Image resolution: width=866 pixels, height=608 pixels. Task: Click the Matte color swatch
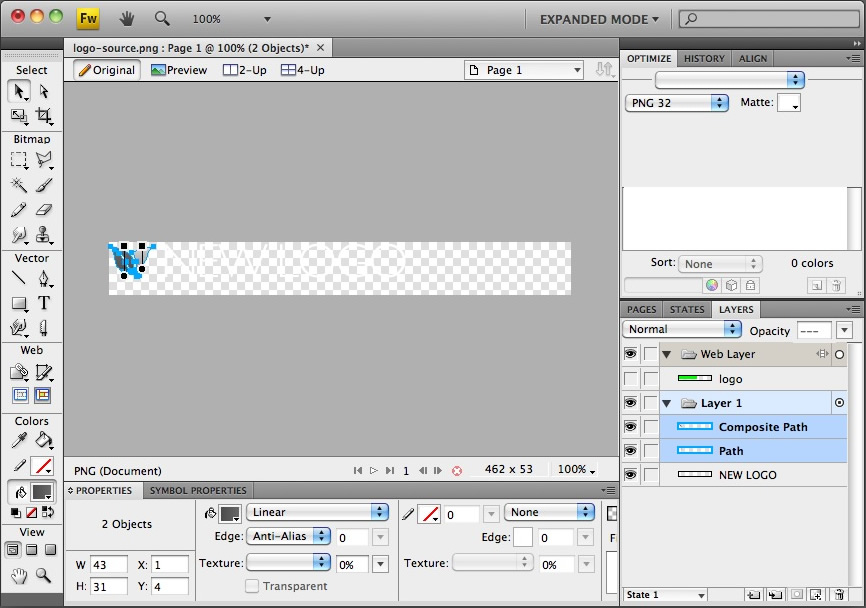pyautogui.click(x=788, y=103)
